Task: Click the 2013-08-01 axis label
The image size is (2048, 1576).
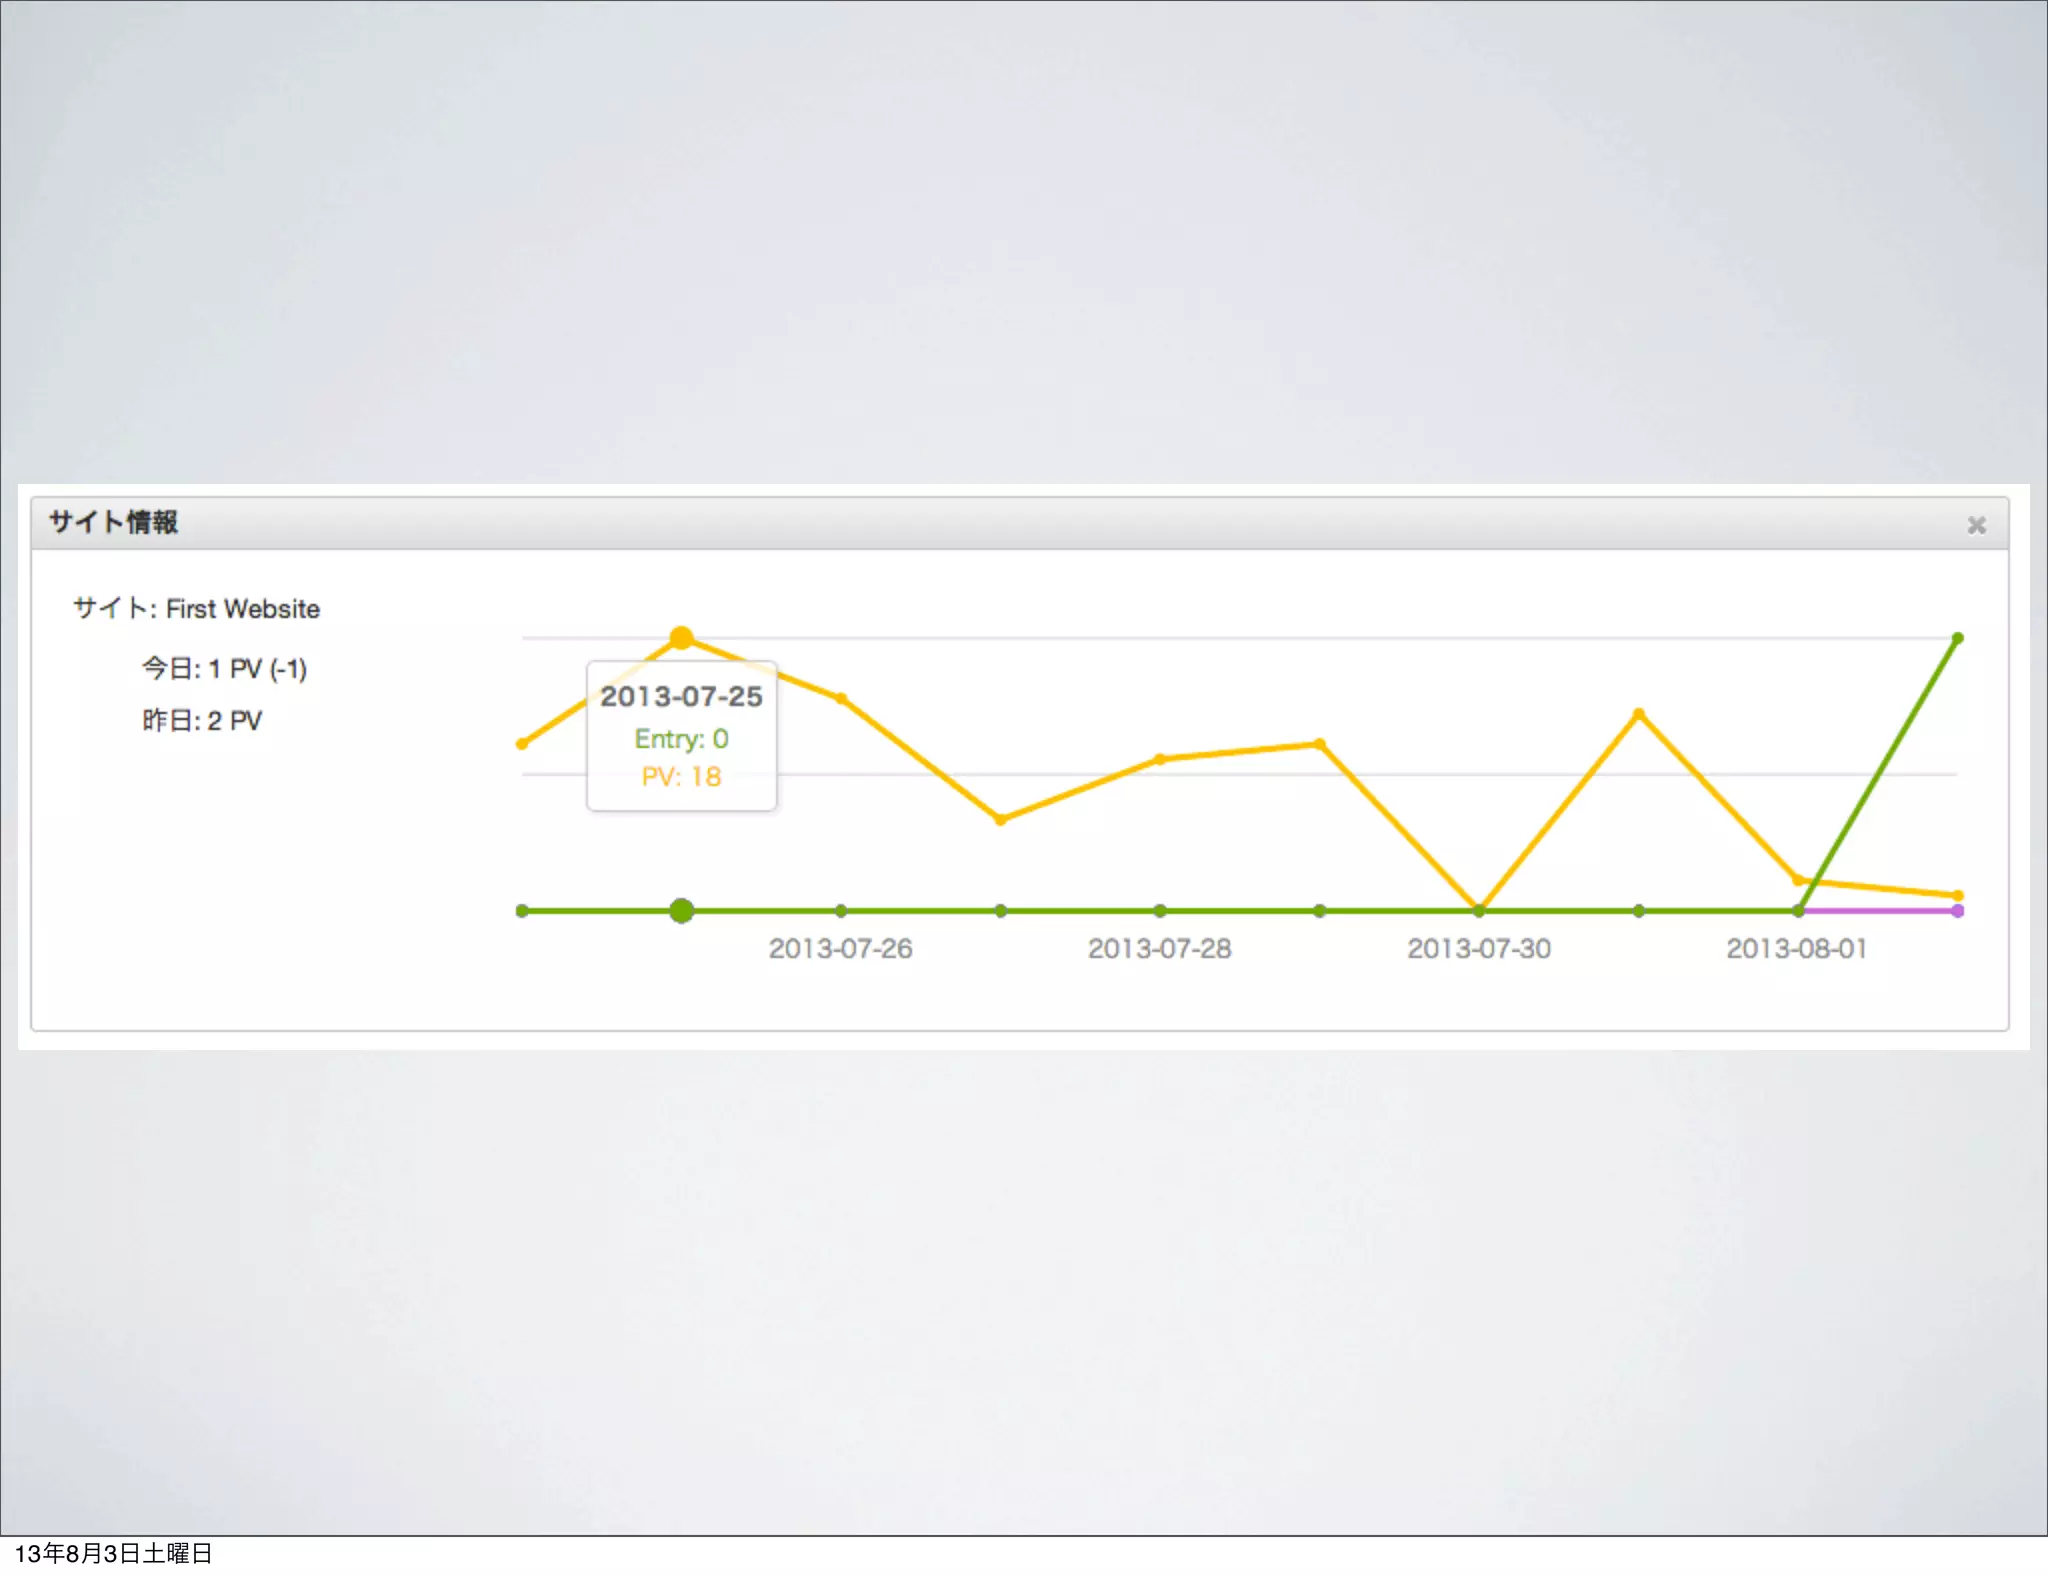Action: click(1796, 949)
